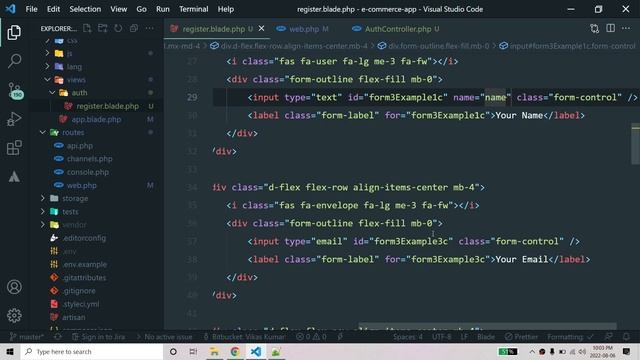The image size is (640, 360).
Task: Open console.php in Explorer
Action: pos(88,172)
